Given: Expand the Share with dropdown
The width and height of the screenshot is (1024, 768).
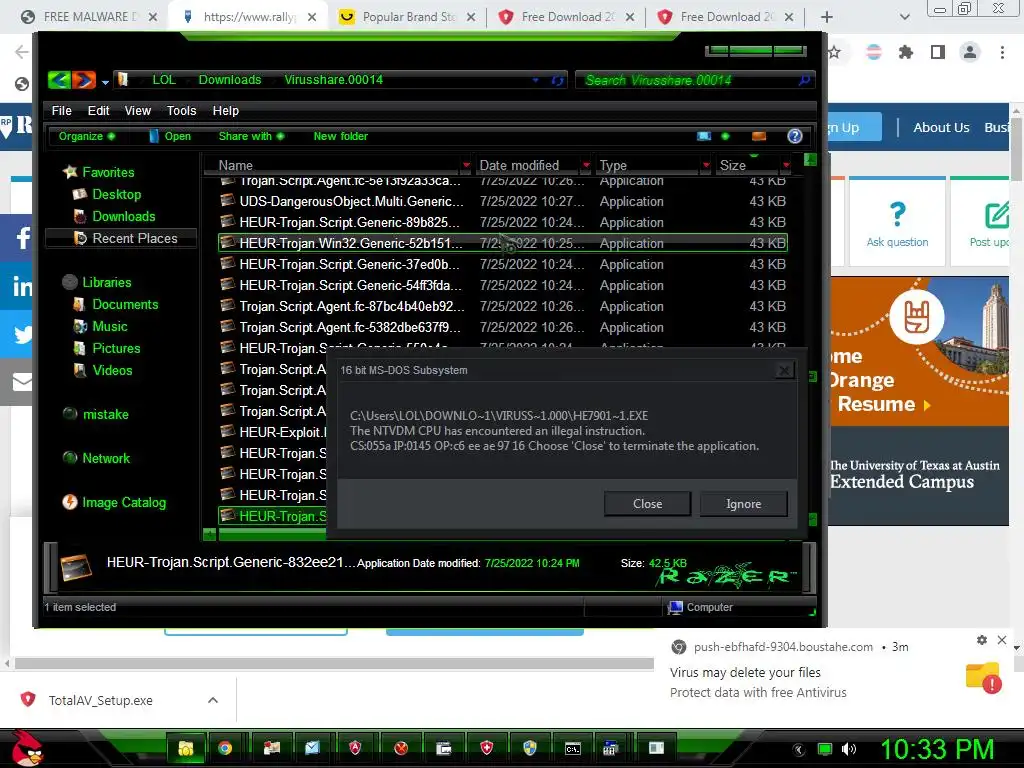Looking at the screenshot, I should pos(251,136).
